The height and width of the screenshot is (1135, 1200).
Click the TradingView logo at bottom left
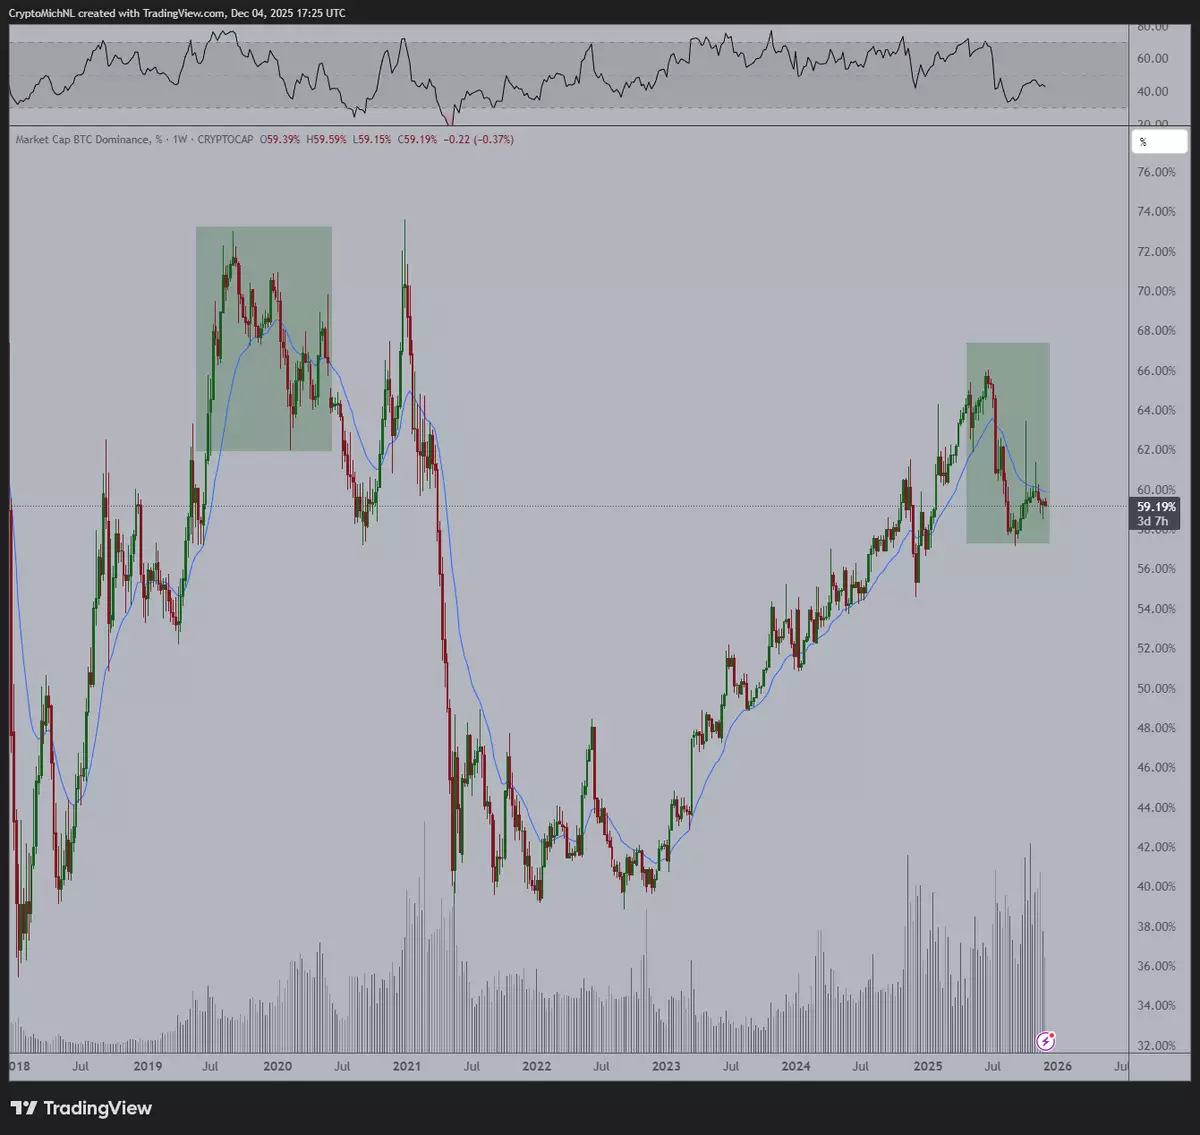[82, 1108]
